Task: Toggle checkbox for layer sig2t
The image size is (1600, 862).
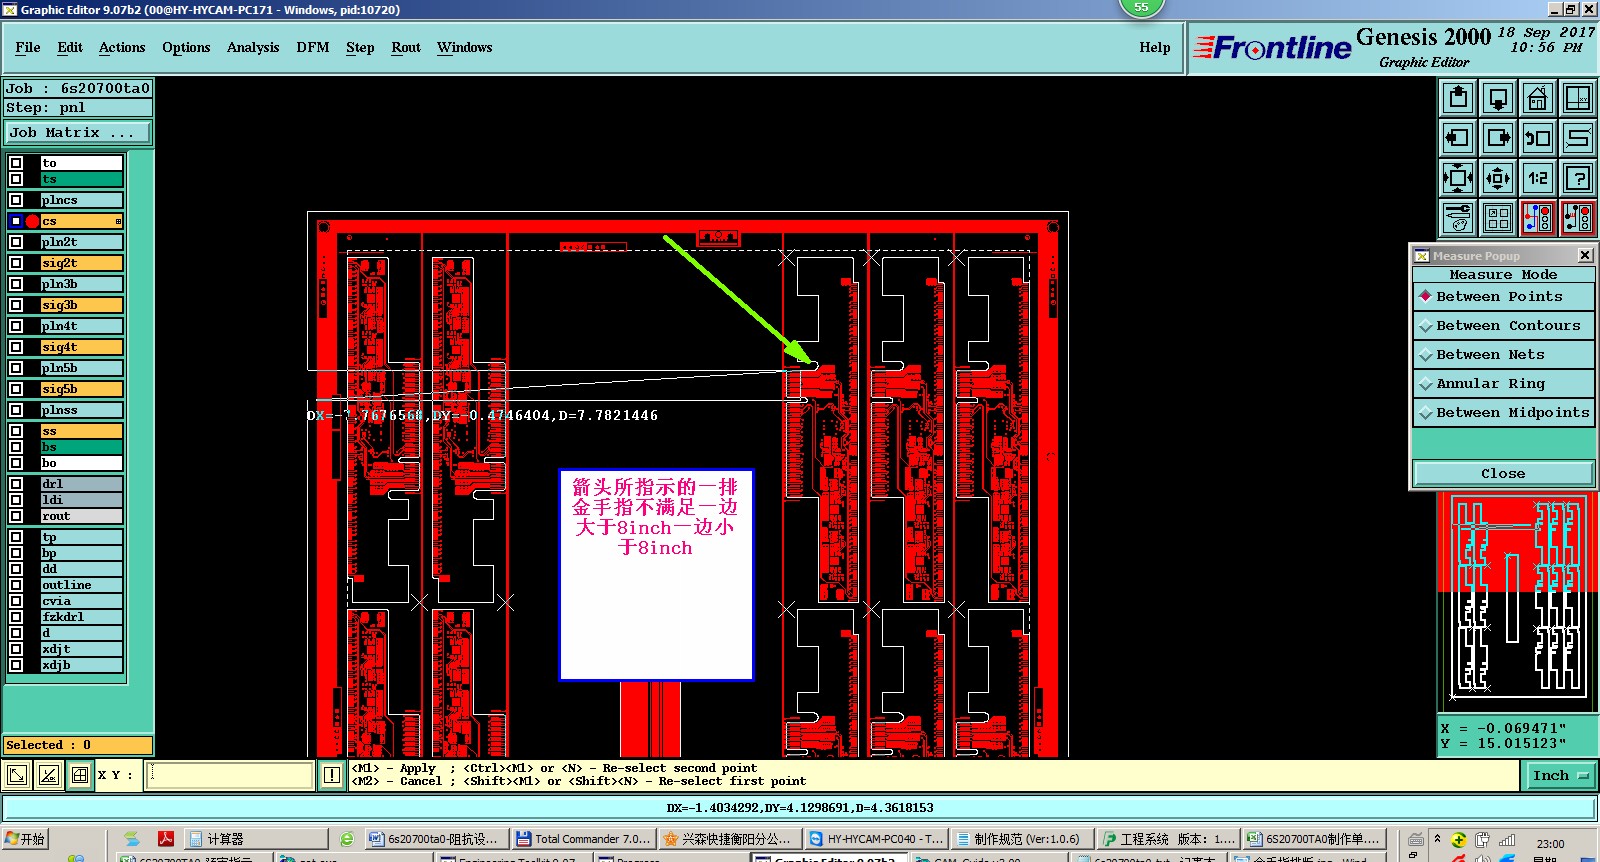Action: [16, 263]
